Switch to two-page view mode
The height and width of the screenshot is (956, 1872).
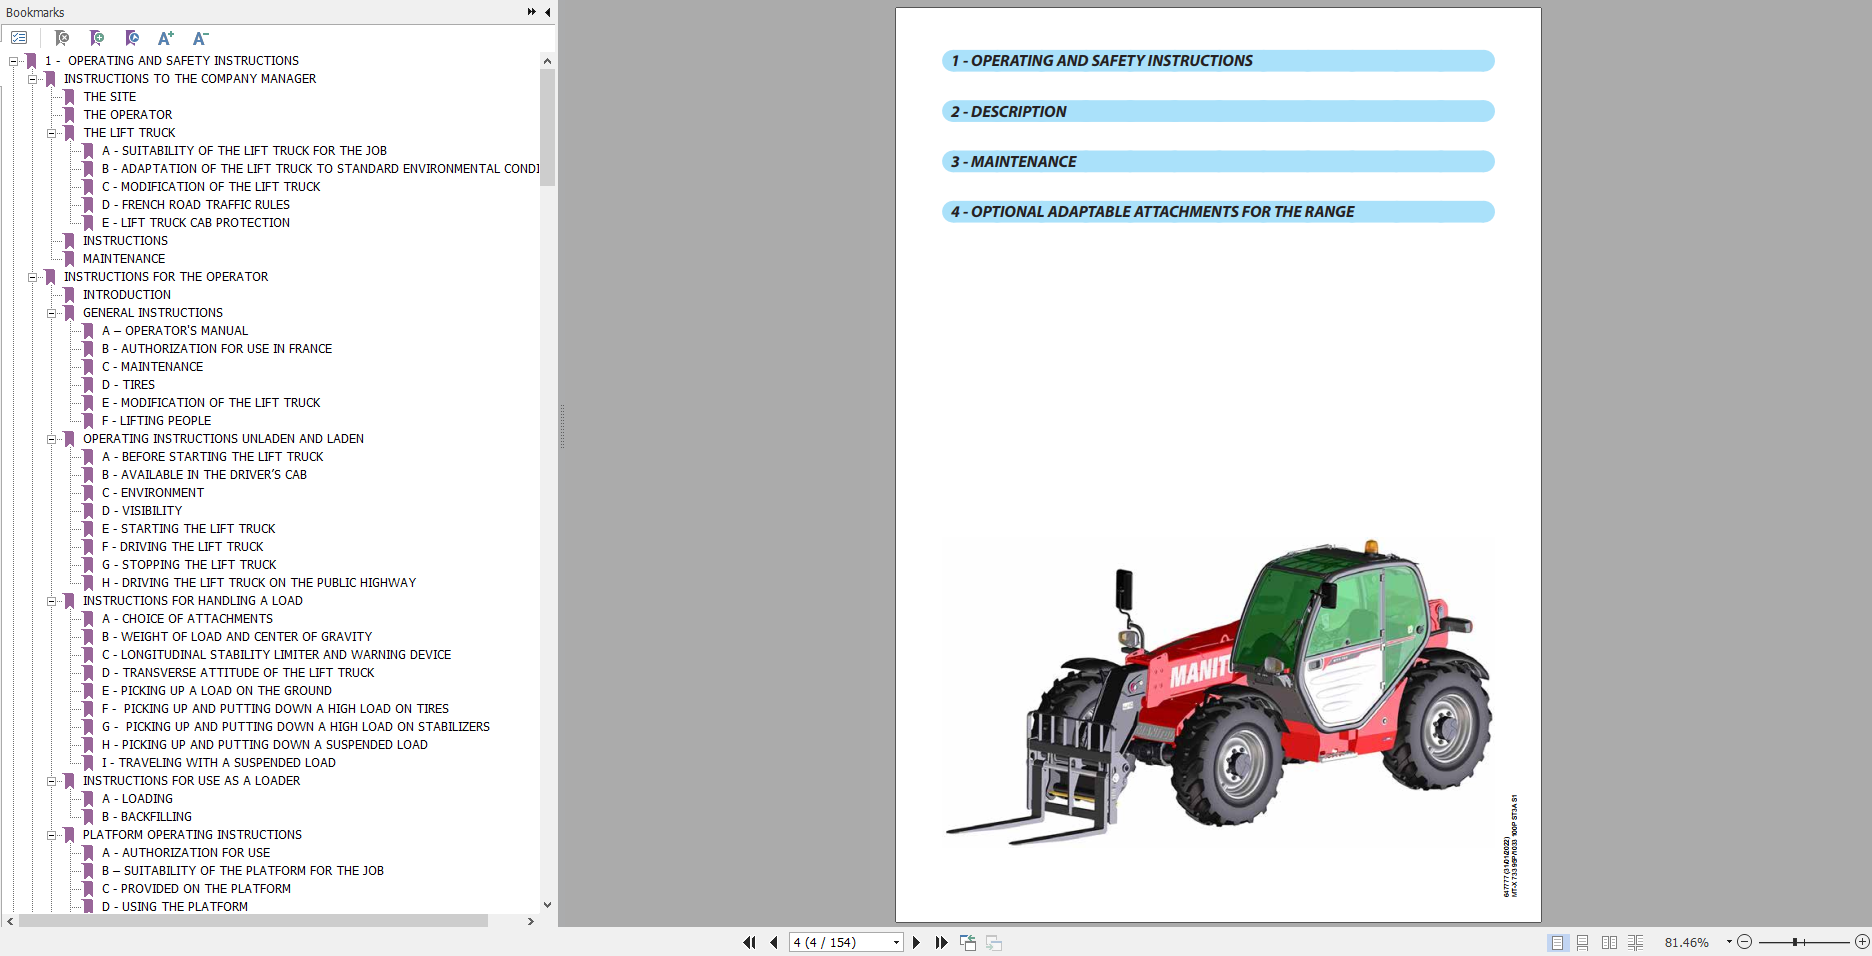click(1610, 942)
